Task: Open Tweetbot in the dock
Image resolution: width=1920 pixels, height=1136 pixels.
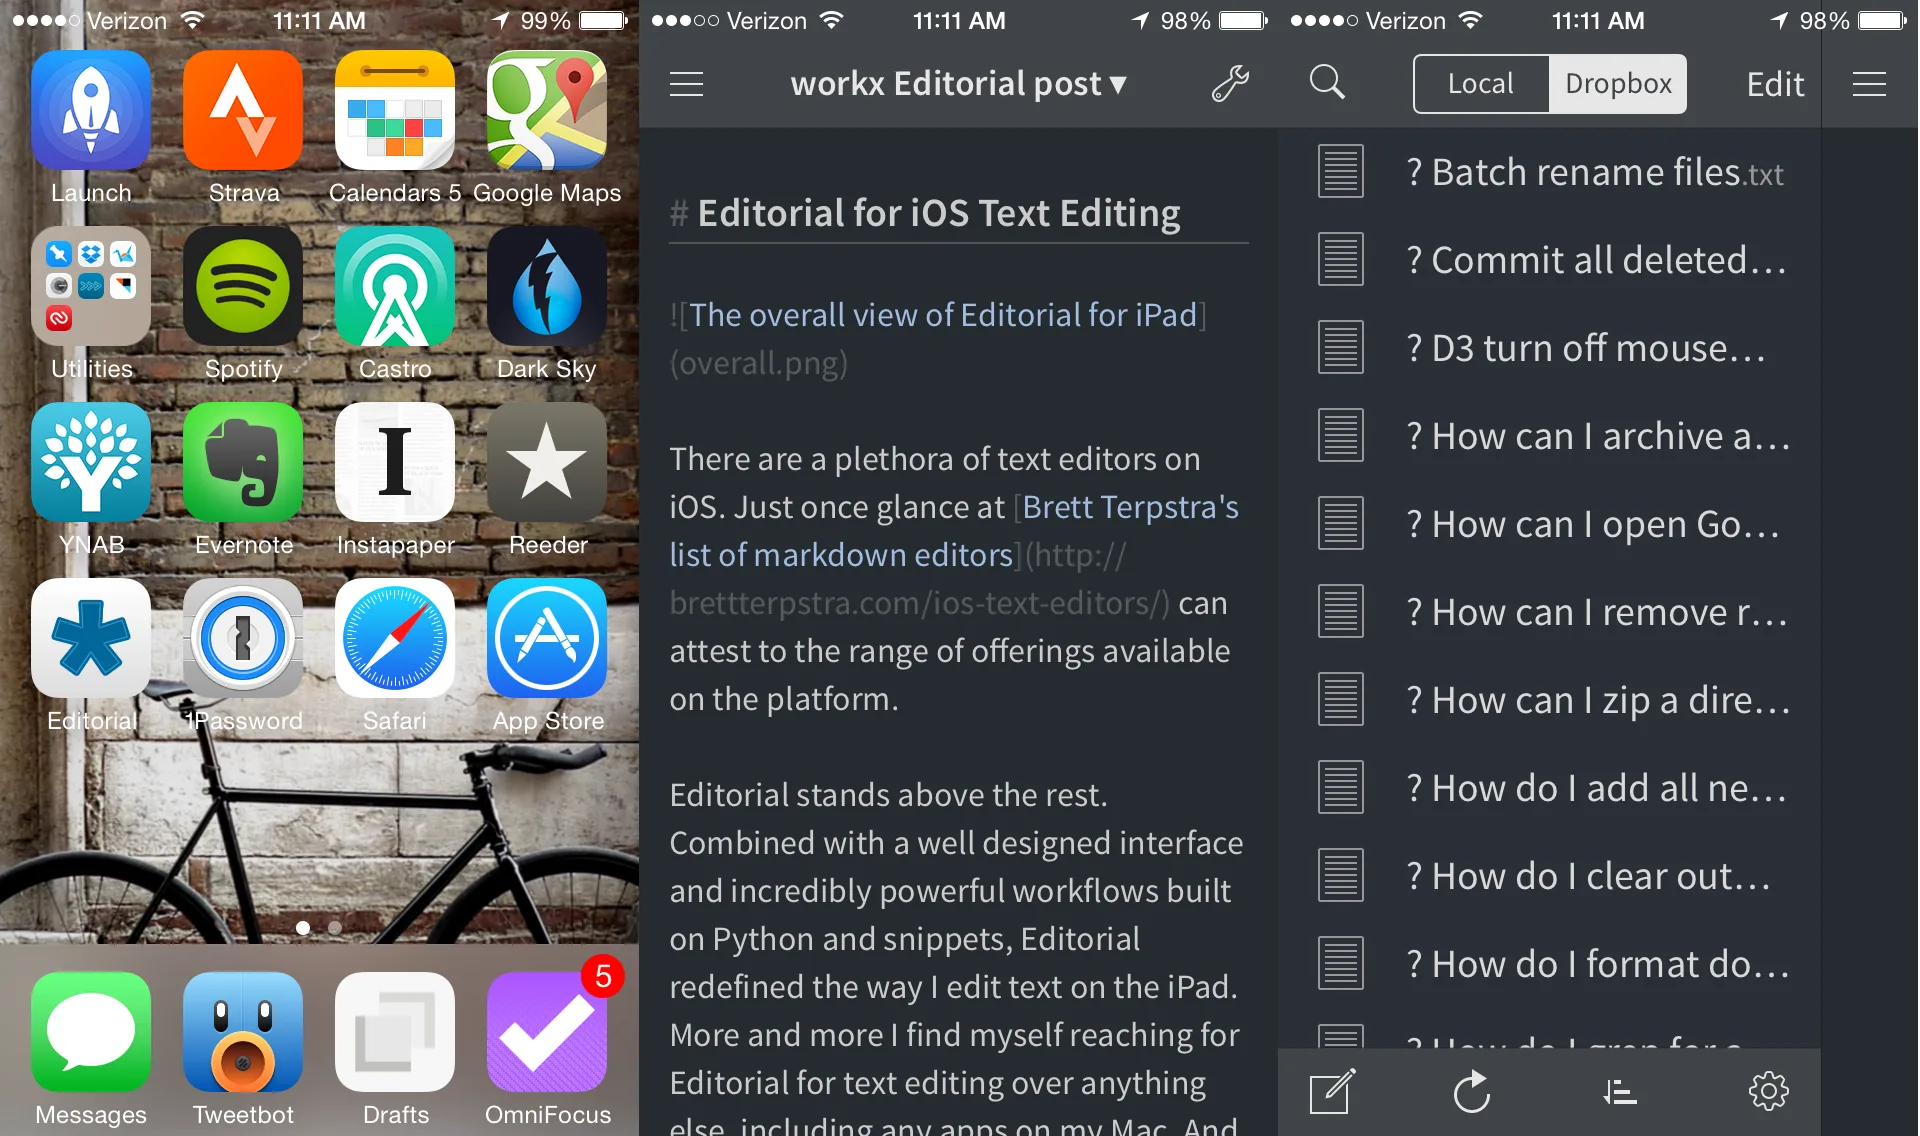Action: click(x=243, y=1032)
